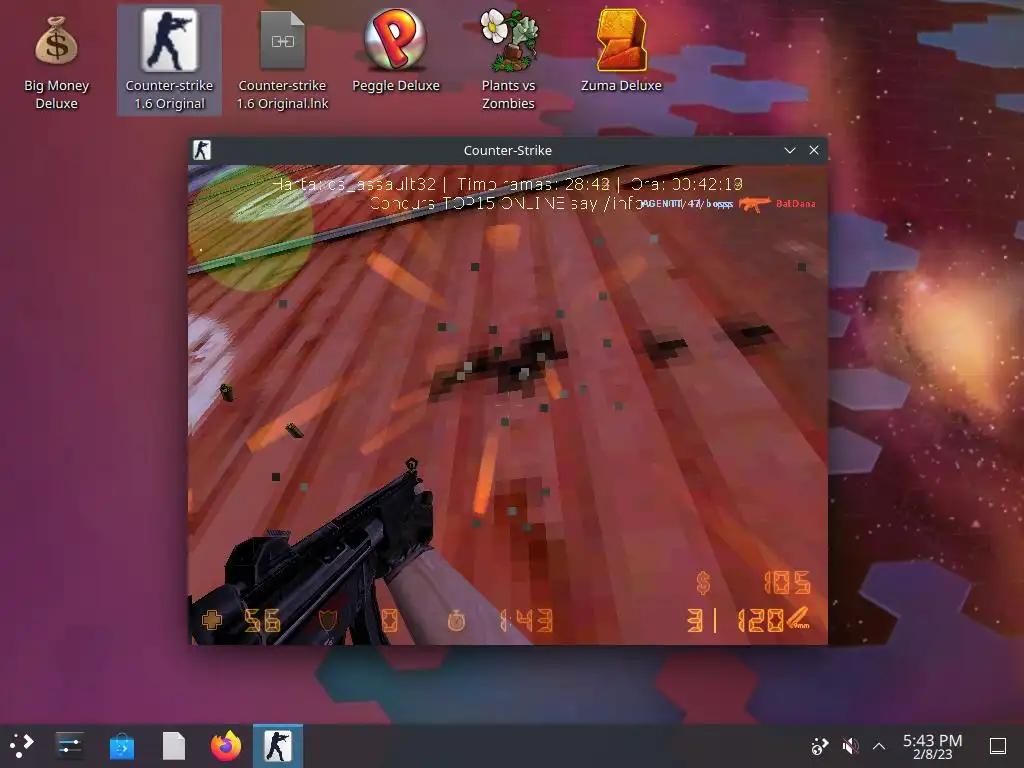Click the Steam tray icon

(819, 746)
